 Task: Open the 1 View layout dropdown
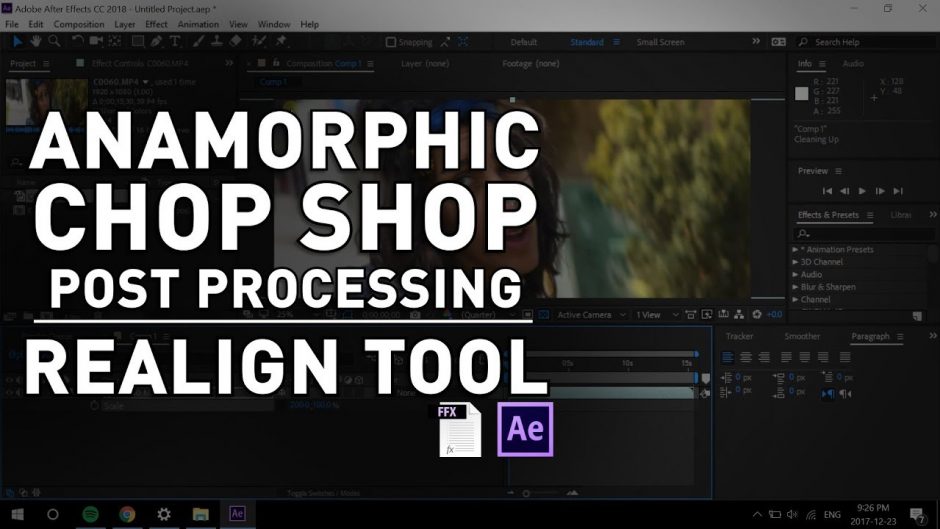tap(657, 315)
